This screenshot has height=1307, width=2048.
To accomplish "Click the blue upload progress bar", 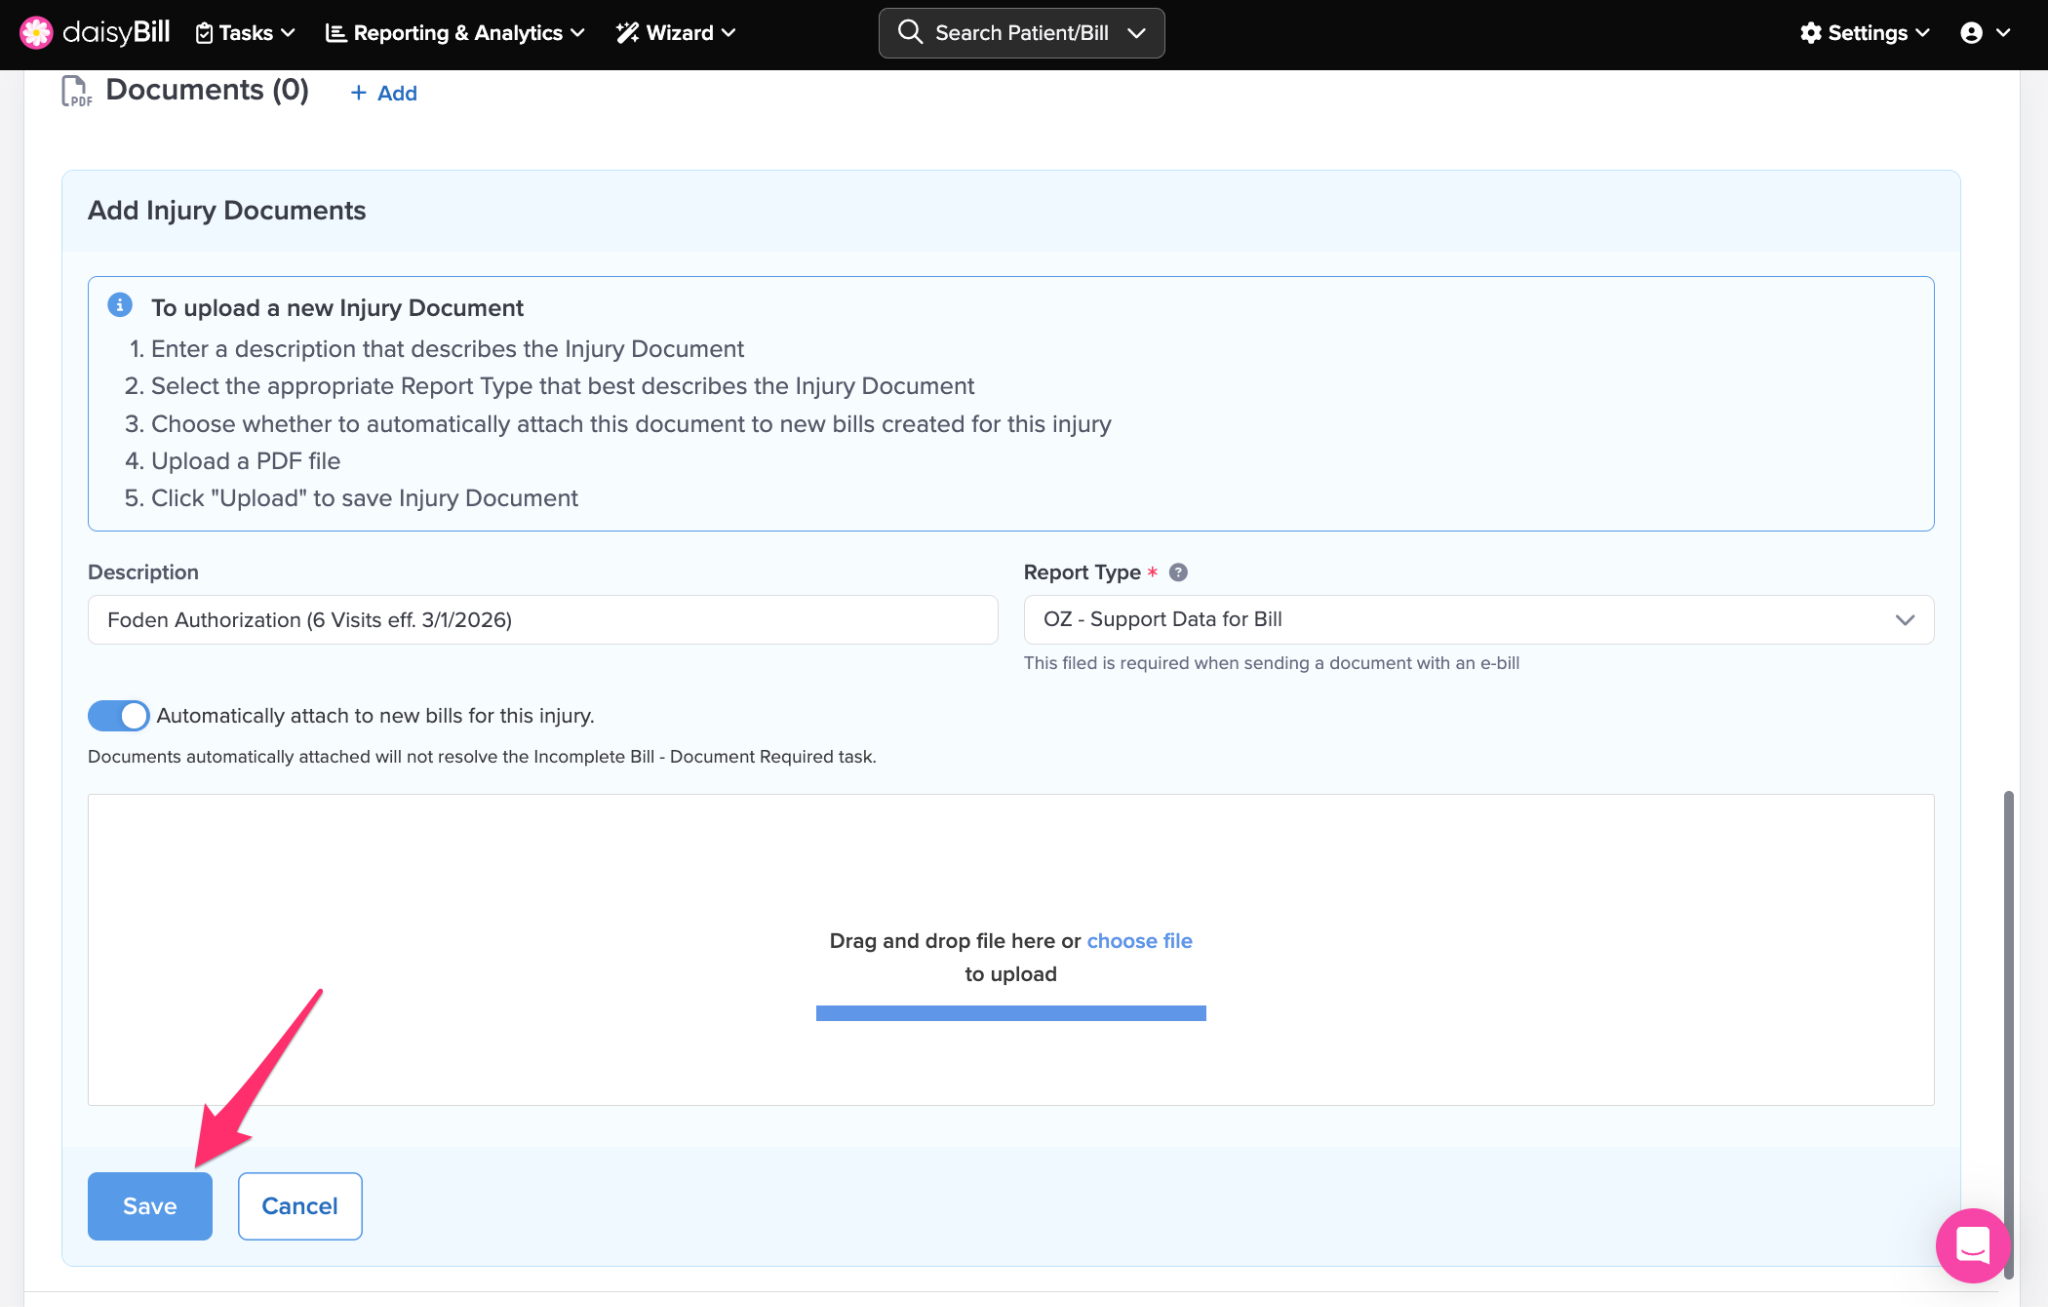I will (x=1010, y=1013).
